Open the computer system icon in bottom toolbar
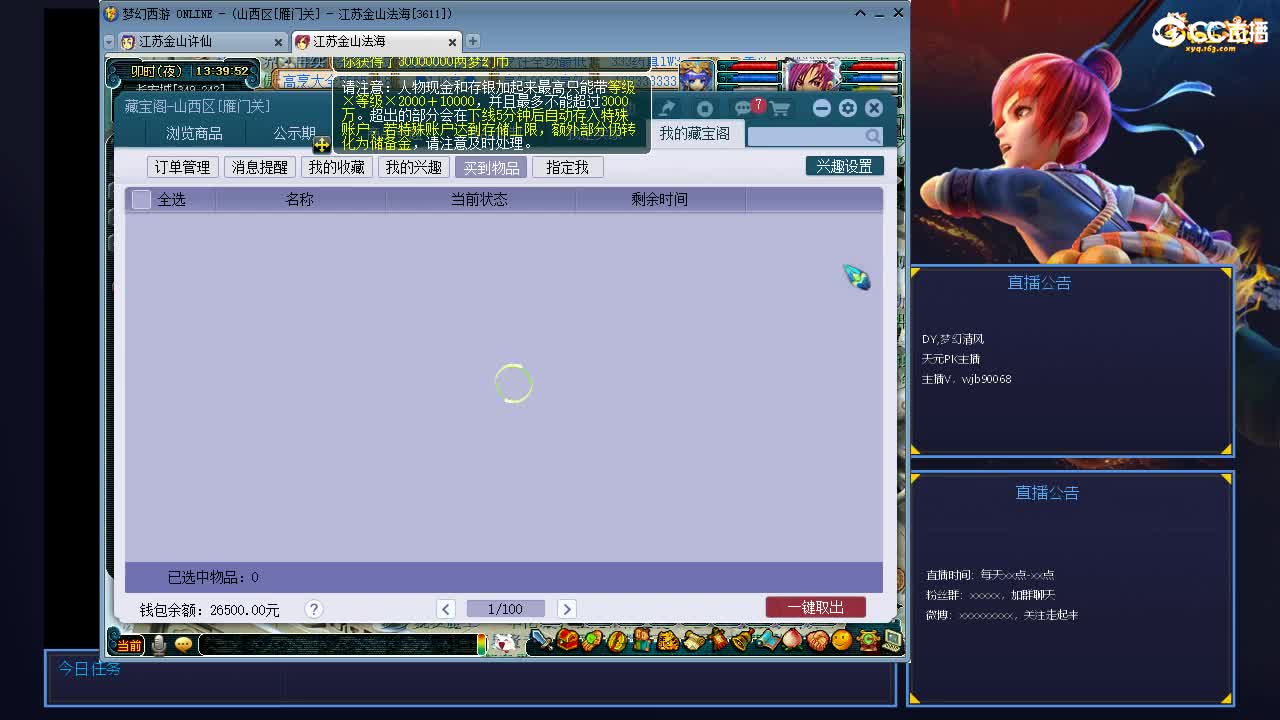Image resolution: width=1280 pixels, height=720 pixels. coord(892,640)
